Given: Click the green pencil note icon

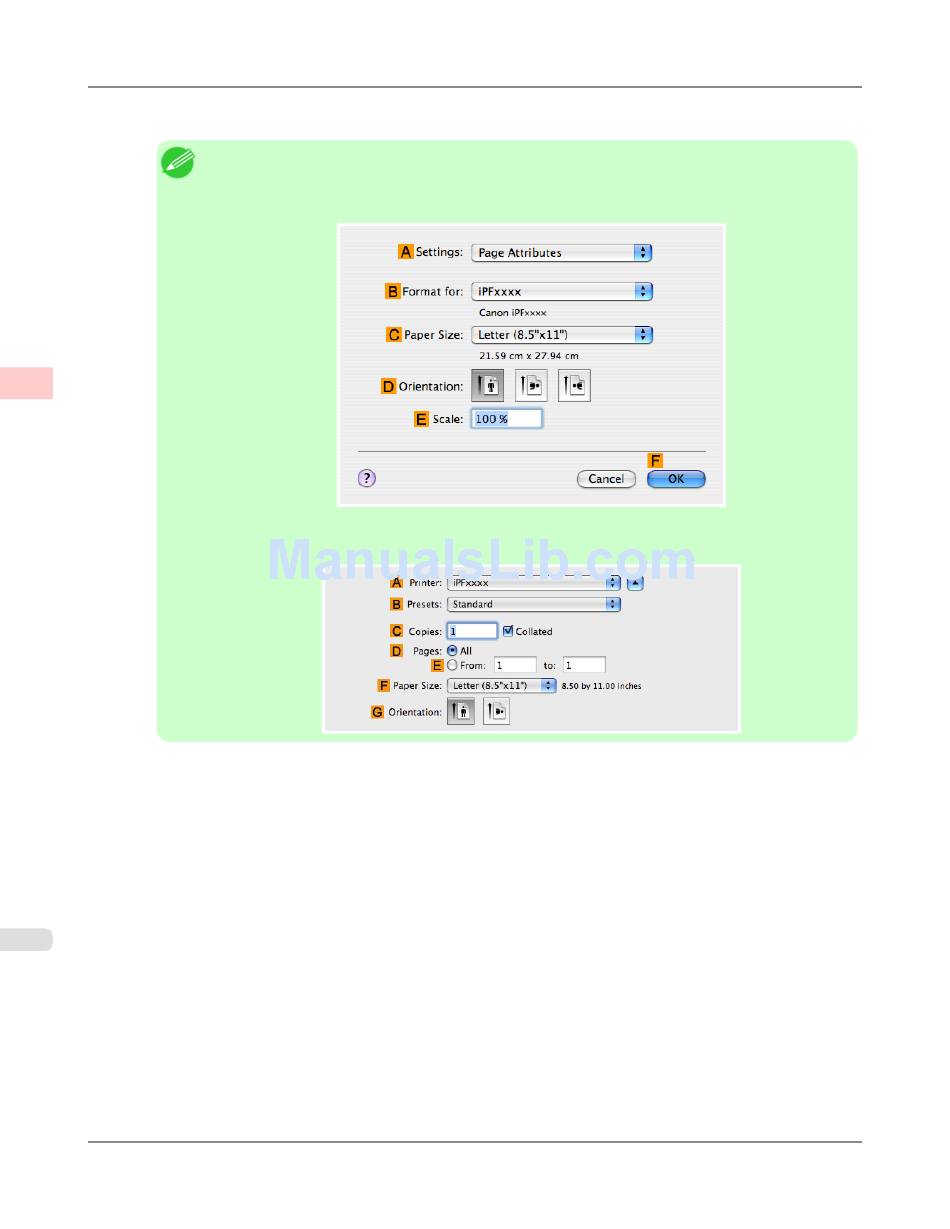Looking at the screenshot, I should [177, 161].
